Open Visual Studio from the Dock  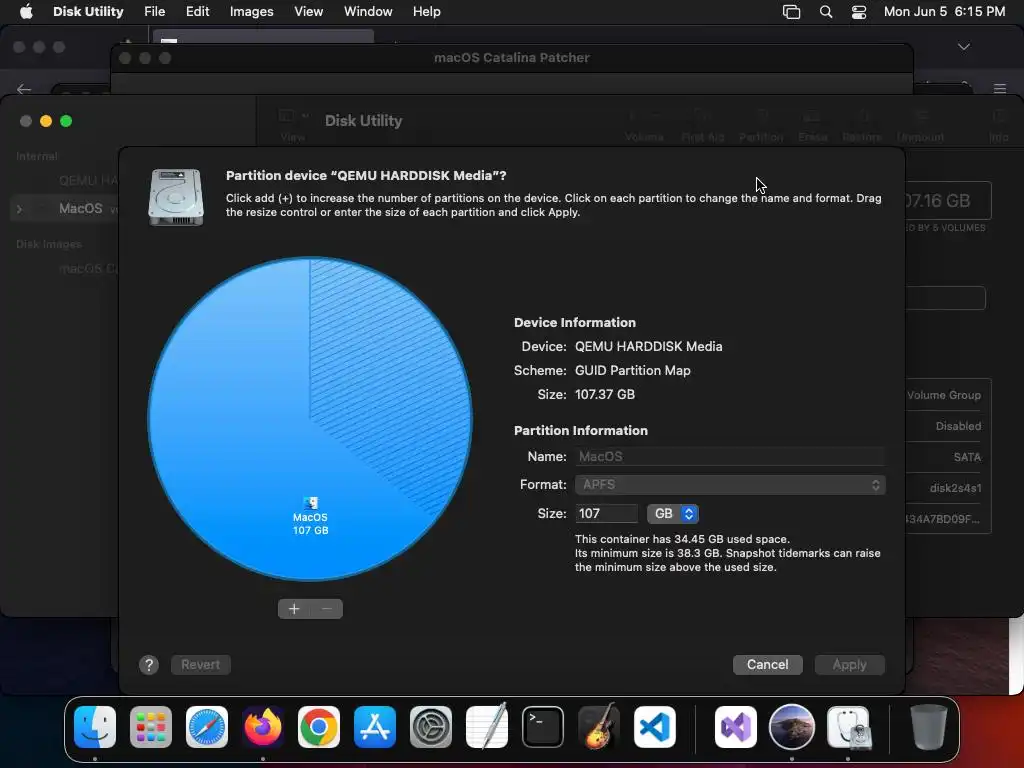click(736, 727)
